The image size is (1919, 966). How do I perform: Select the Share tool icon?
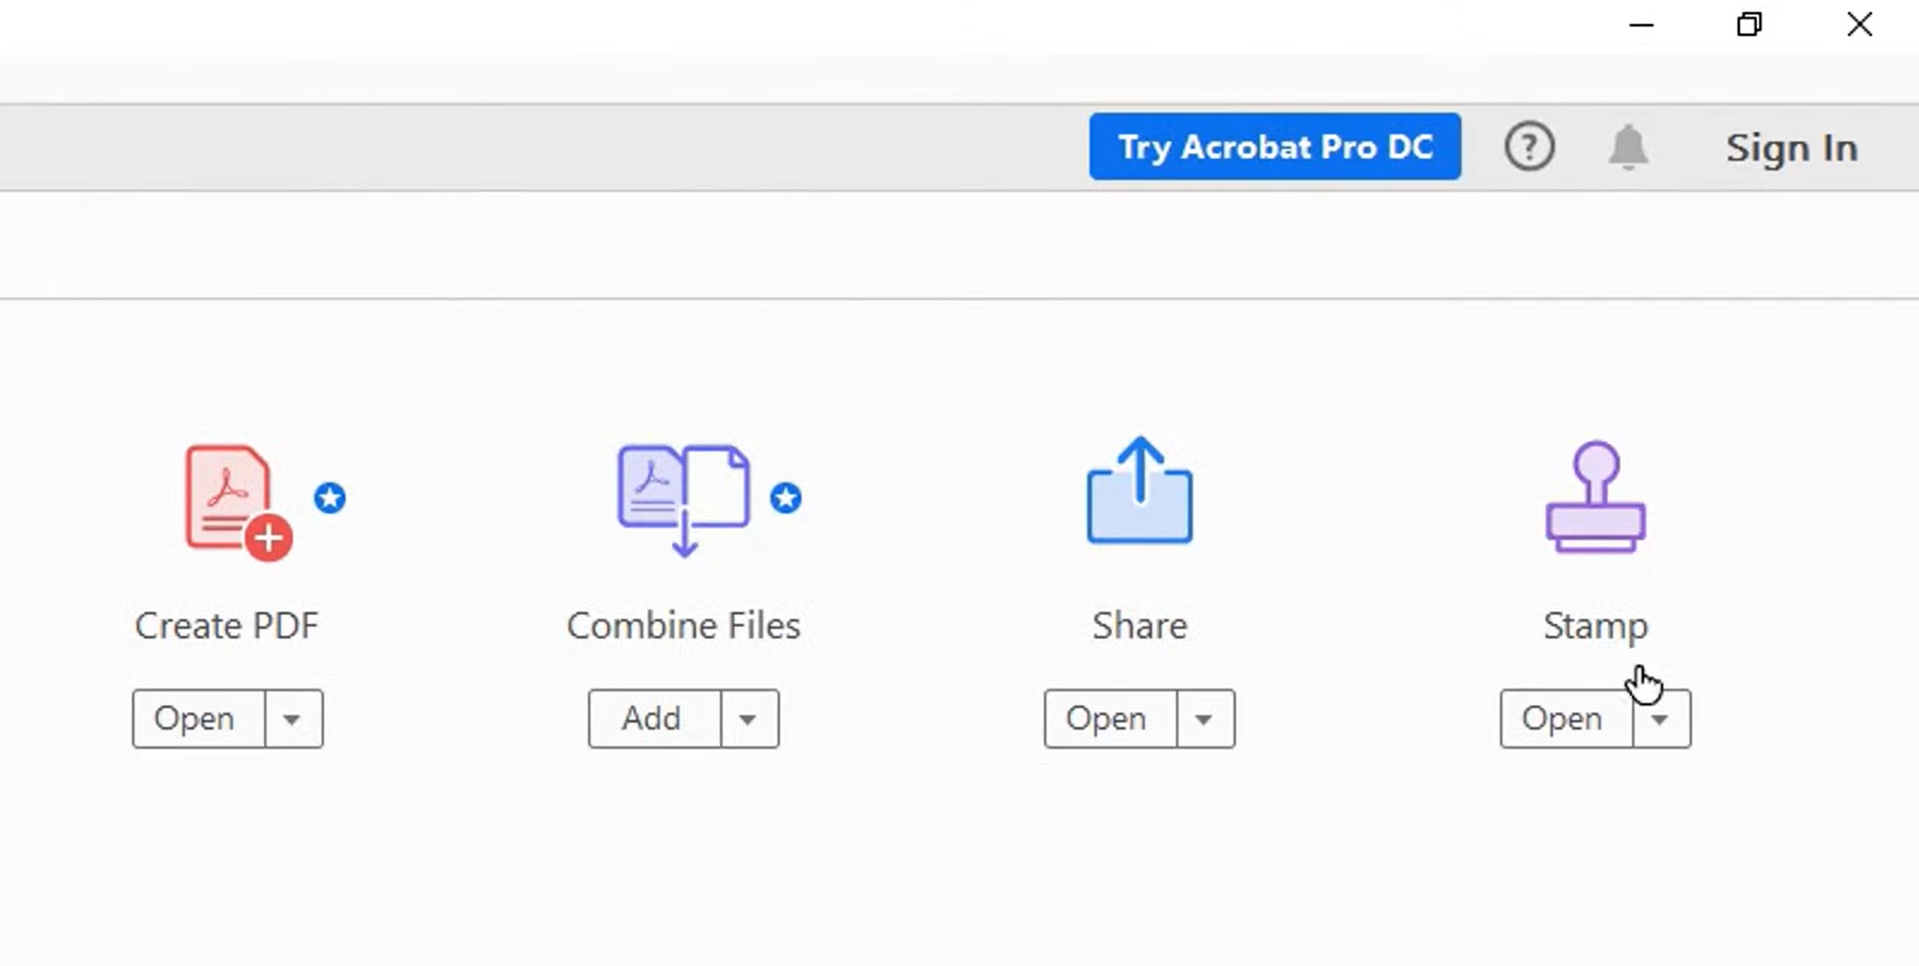click(1139, 490)
